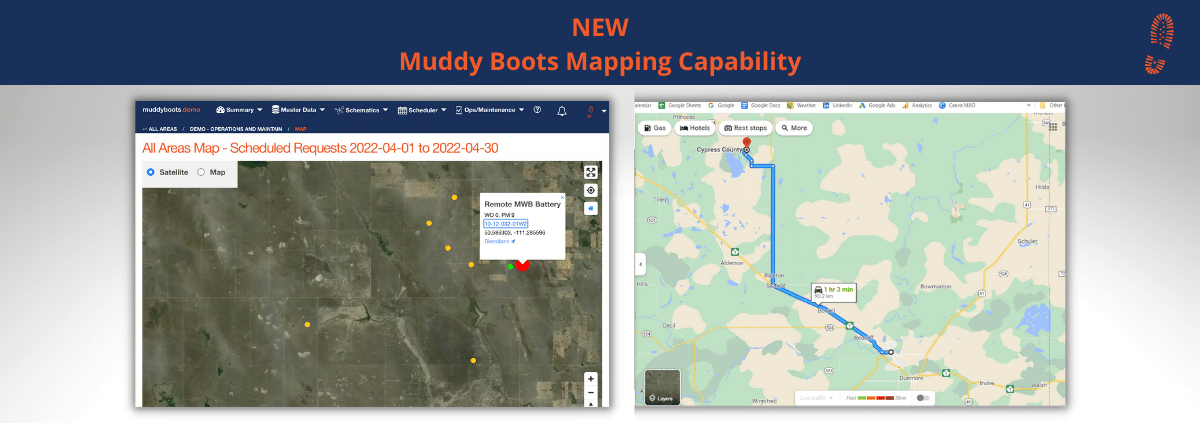Click the MAP breadcrumb
This screenshot has height=423, width=1200.
(301, 129)
